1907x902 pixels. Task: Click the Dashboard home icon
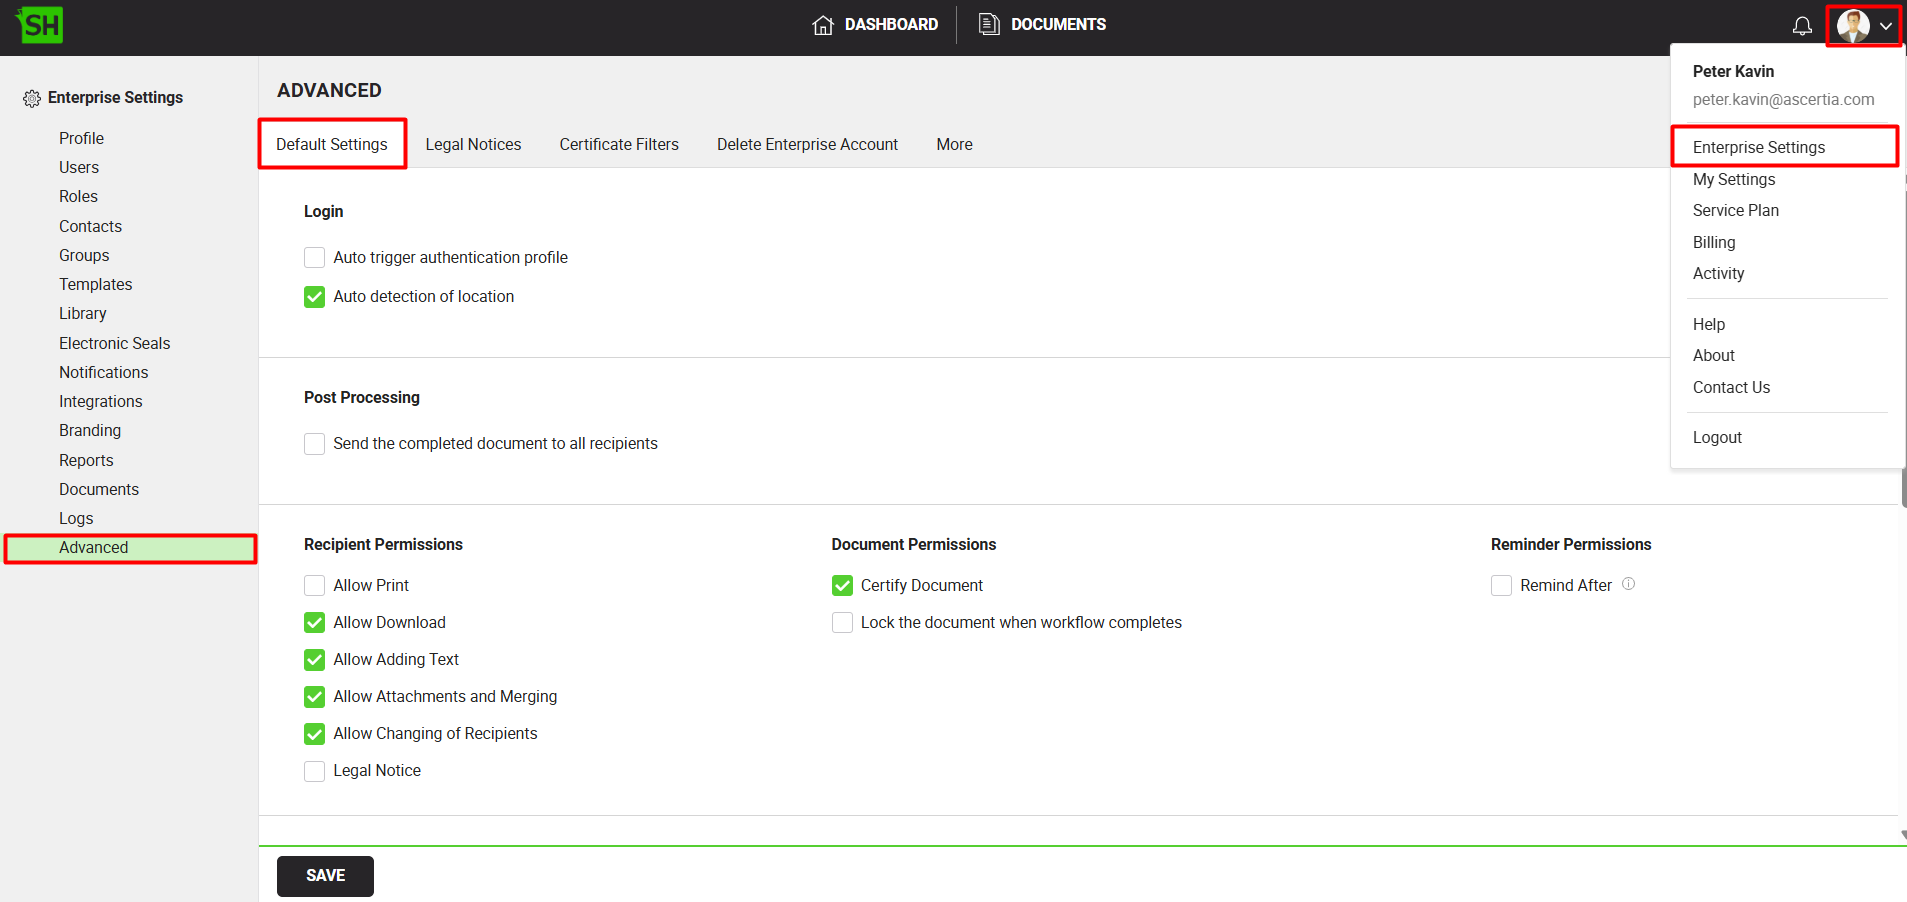[822, 25]
